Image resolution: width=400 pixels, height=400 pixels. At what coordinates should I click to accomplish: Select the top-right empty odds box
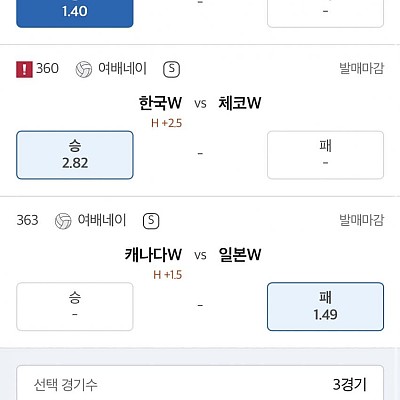(x=325, y=13)
